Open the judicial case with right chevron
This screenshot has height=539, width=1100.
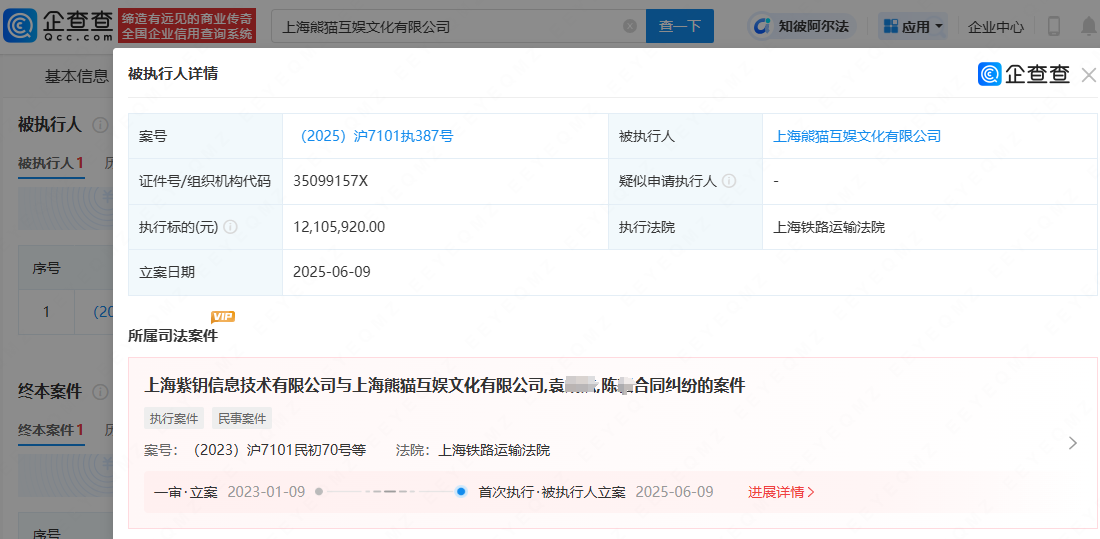click(1073, 443)
